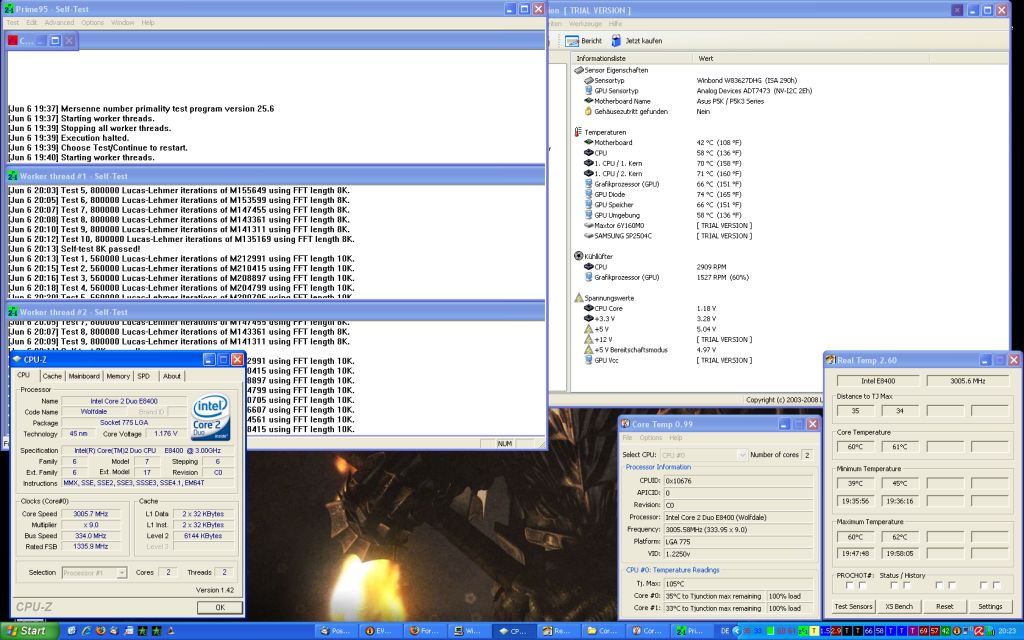Viewport: 1024px width, 640px height.
Task: Click the icon next to GPU Sensortyp
Action: (x=588, y=91)
